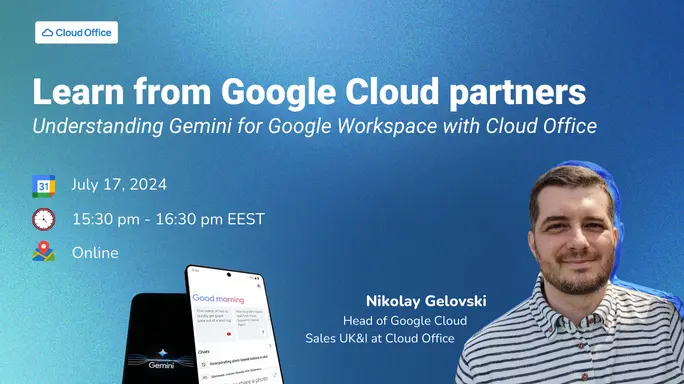This screenshot has width=684, height=384.
Task: Tap the Maps icon in second suggestion card
Action: point(263,332)
